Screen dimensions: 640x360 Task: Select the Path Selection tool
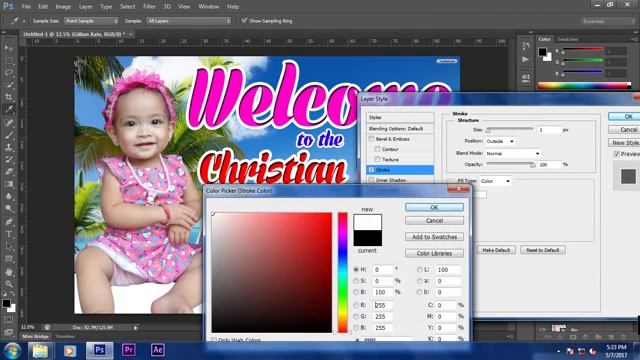click(9, 247)
